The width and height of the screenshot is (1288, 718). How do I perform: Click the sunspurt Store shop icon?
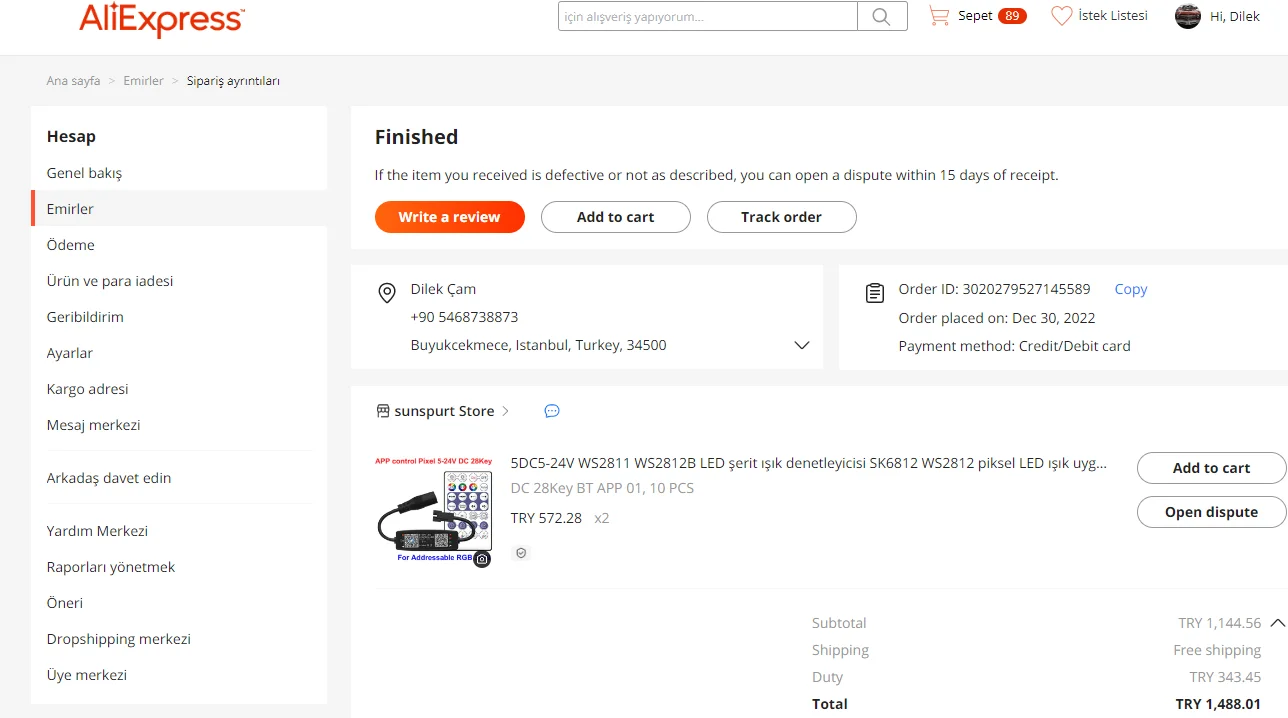tap(382, 411)
